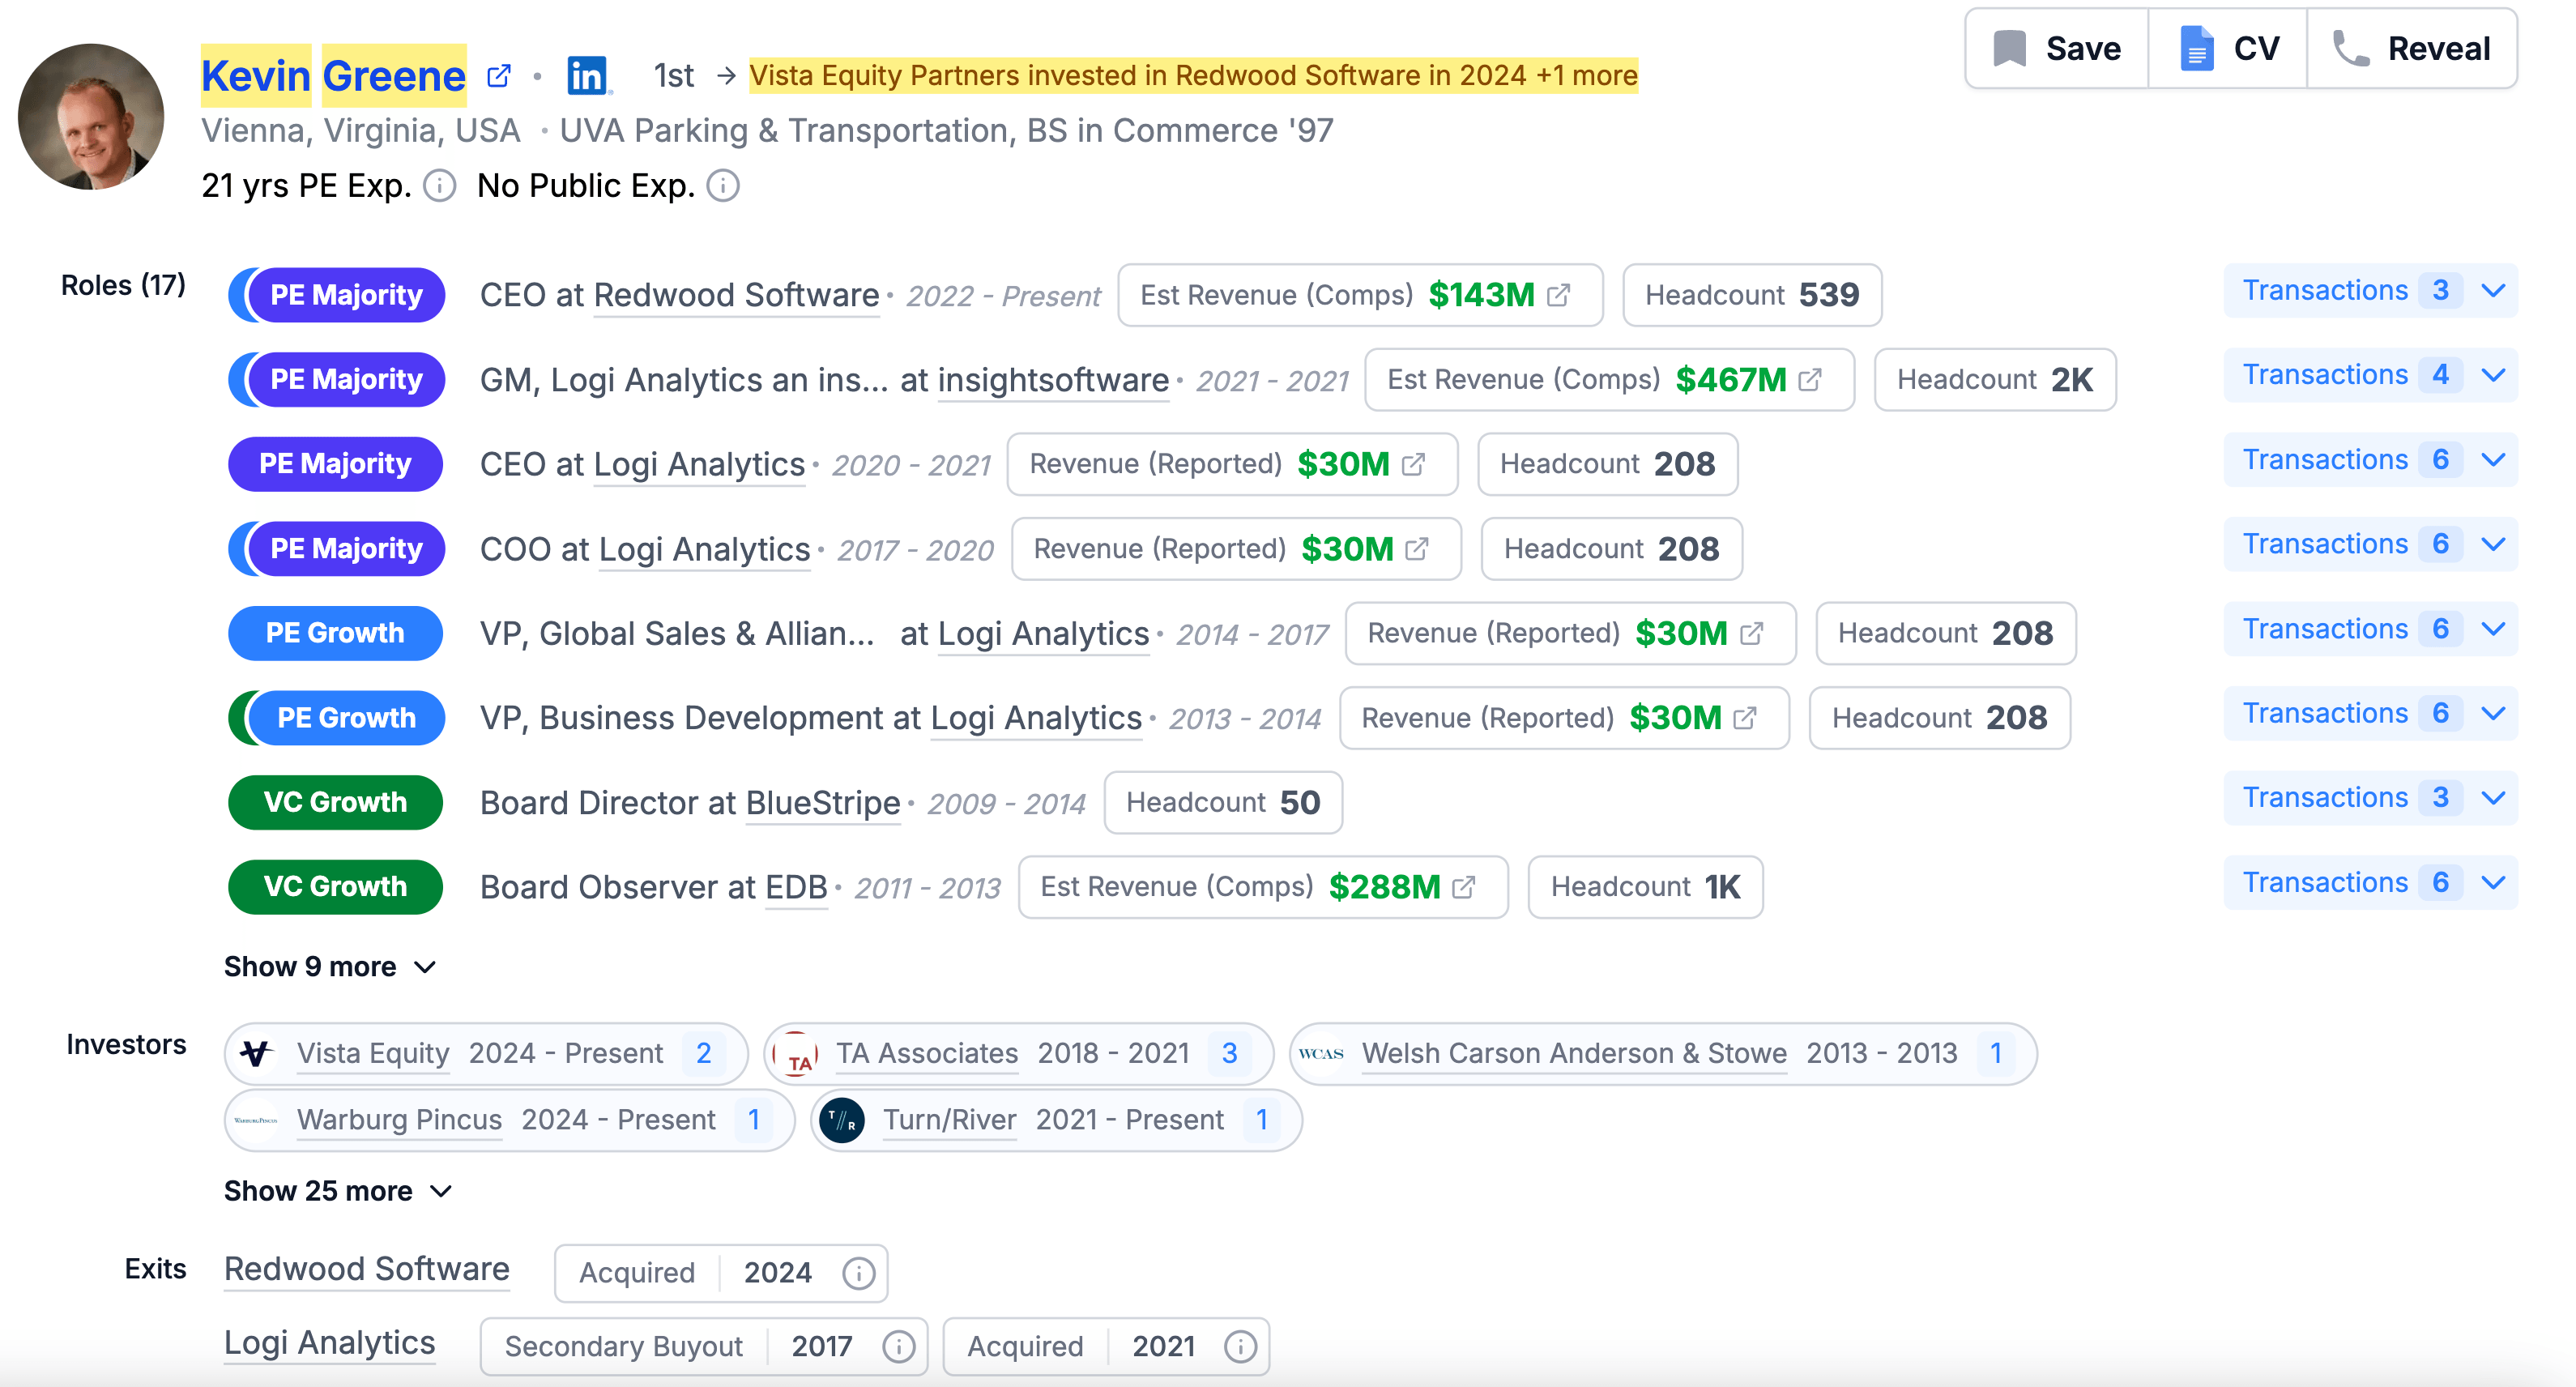
Task: Open Vista Equity investor chip
Action: click(x=373, y=1054)
